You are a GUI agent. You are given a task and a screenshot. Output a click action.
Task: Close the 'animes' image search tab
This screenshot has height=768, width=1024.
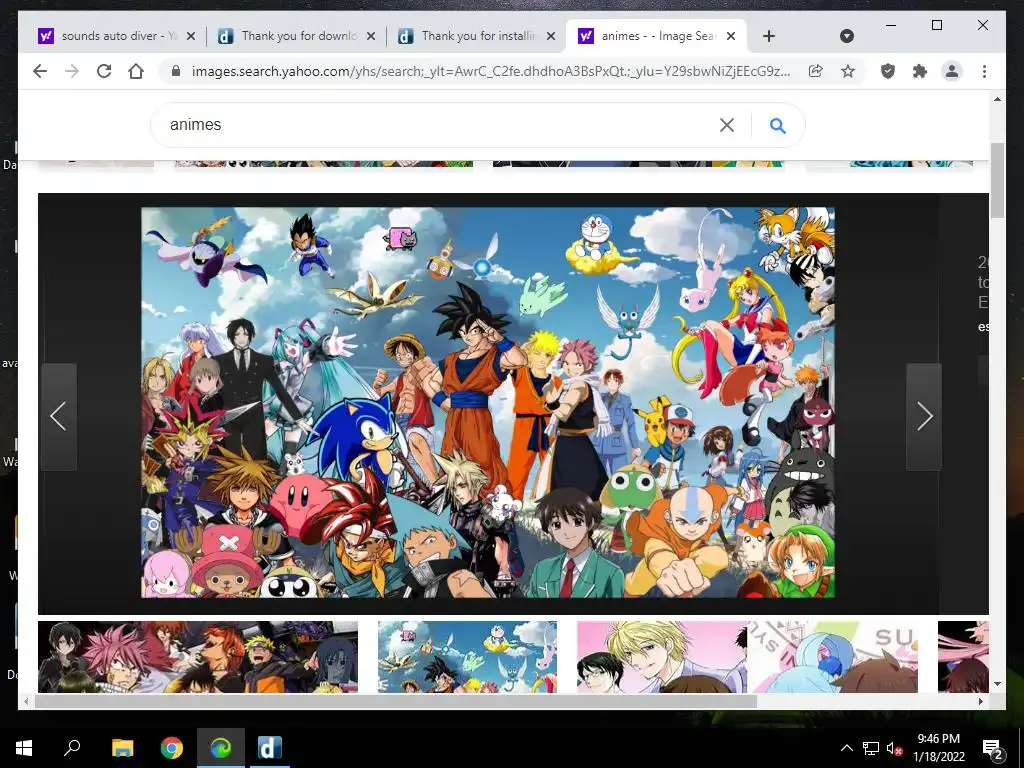coord(731,36)
